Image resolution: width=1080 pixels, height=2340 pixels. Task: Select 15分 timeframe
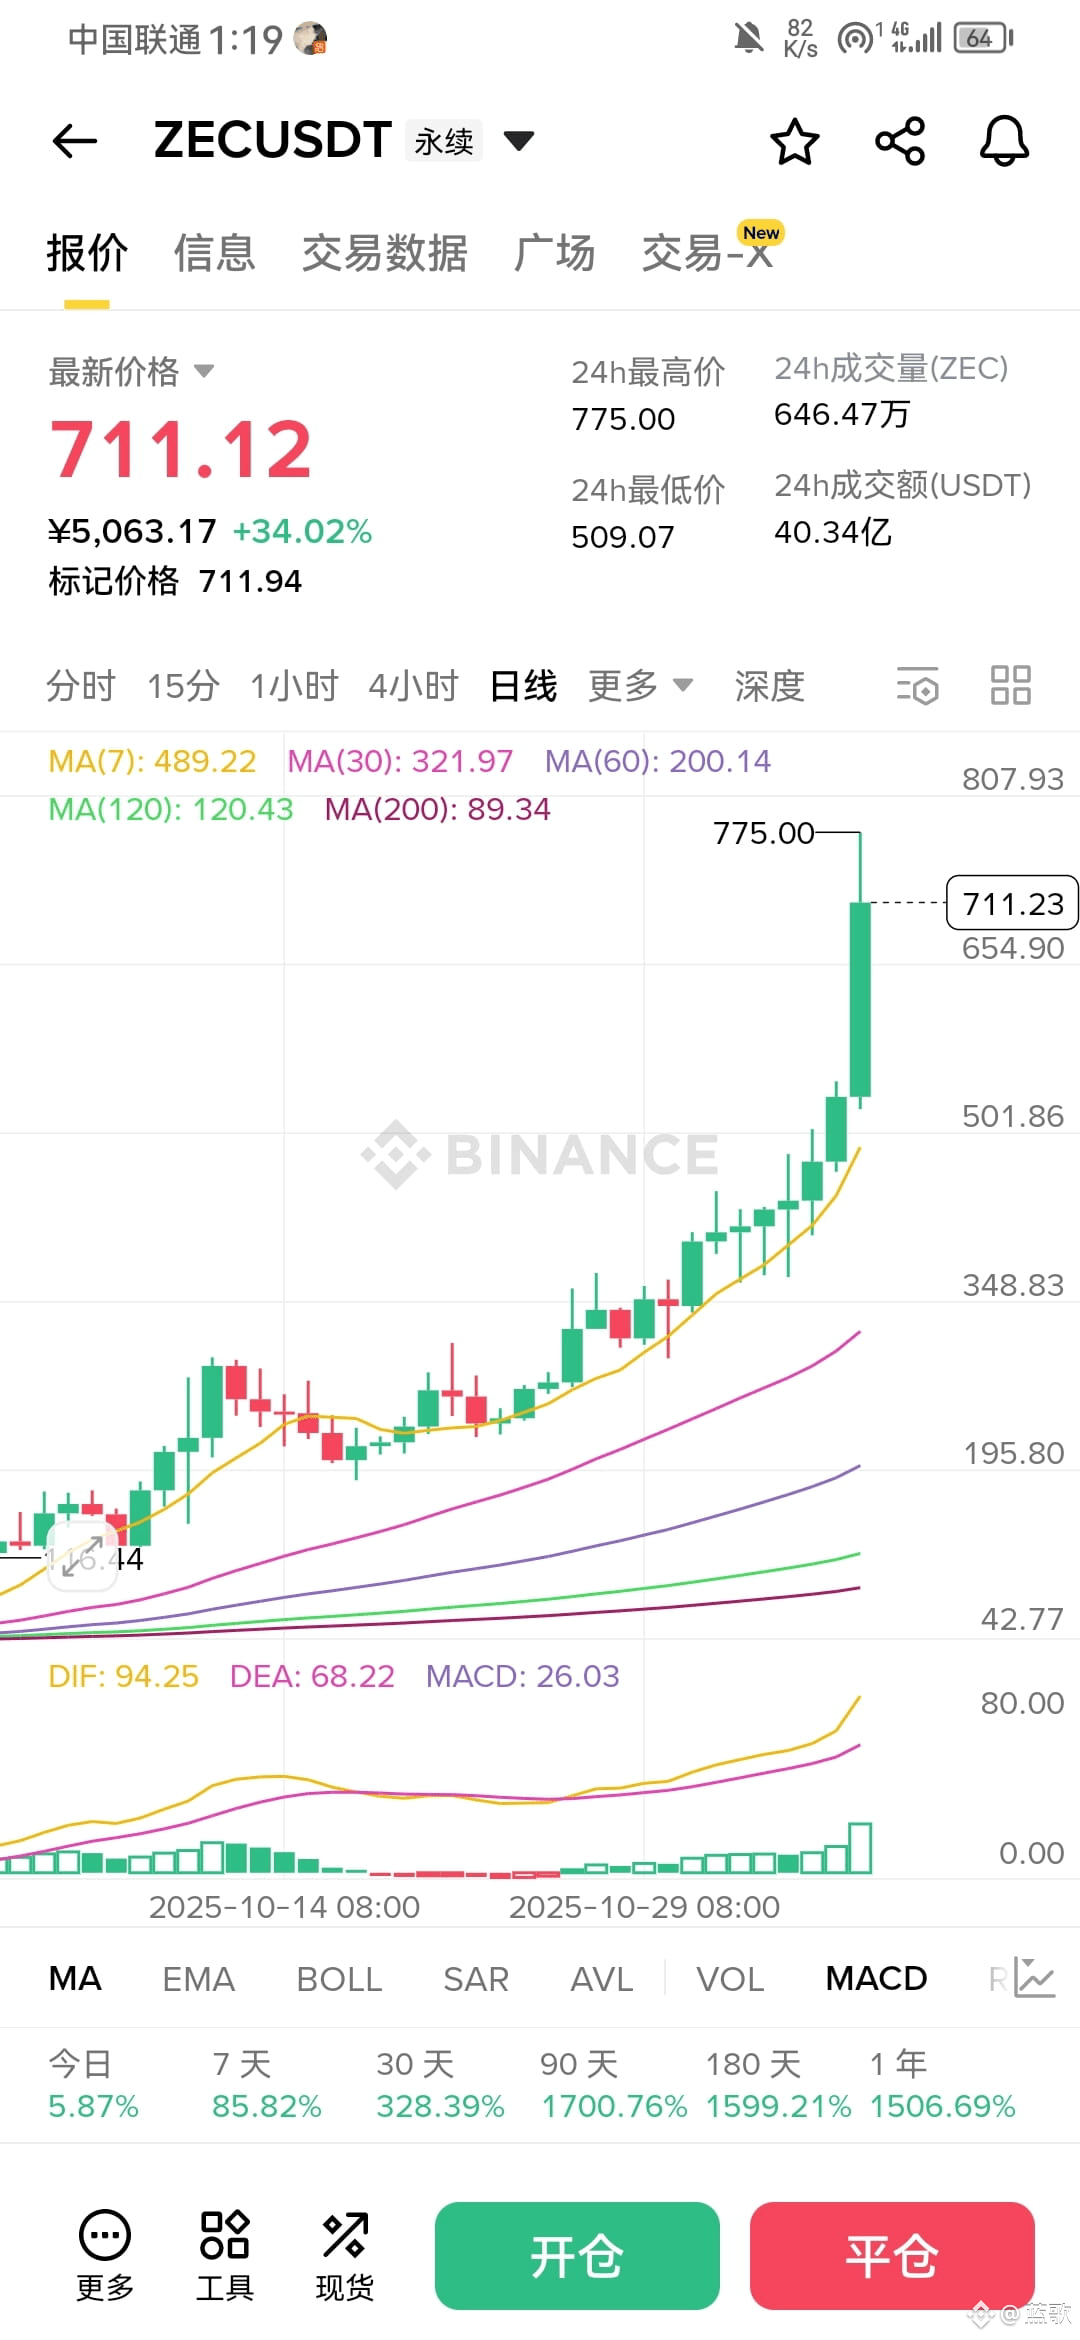point(183,686)
